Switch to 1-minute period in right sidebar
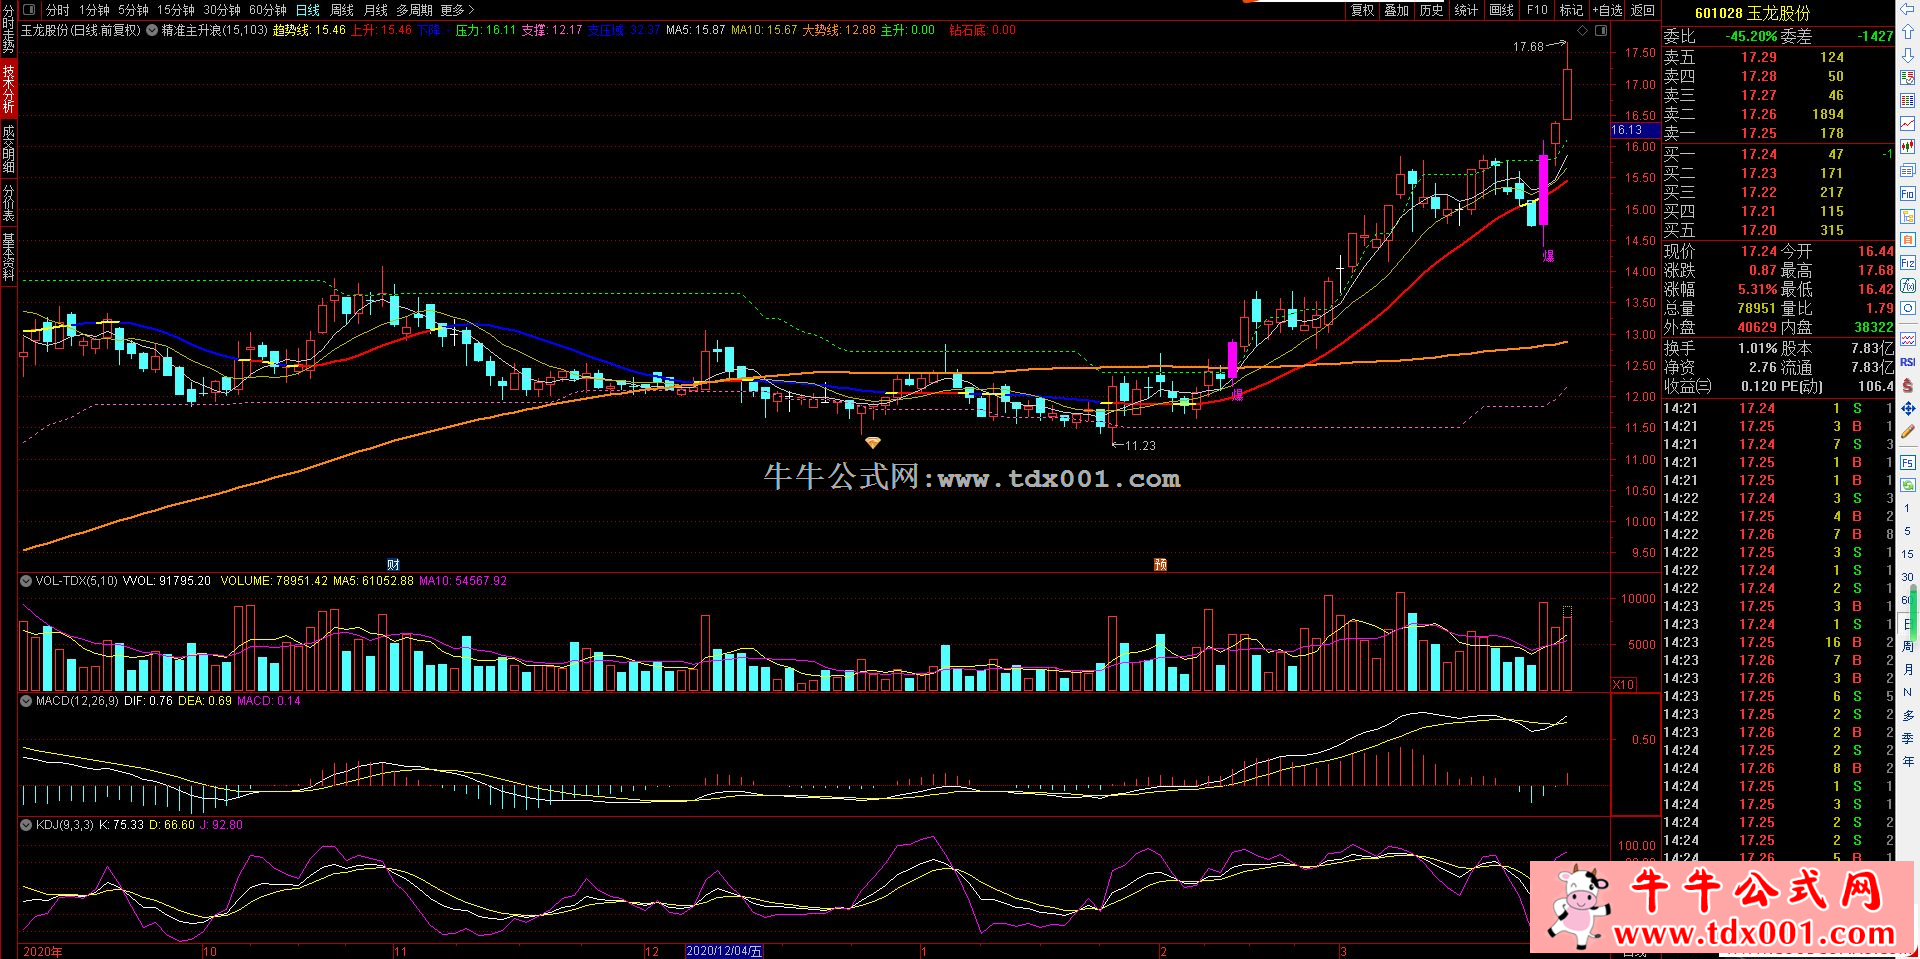The height and width of the screenshot is (959, 1920). pyautogui.click(x=1908, y=508)
